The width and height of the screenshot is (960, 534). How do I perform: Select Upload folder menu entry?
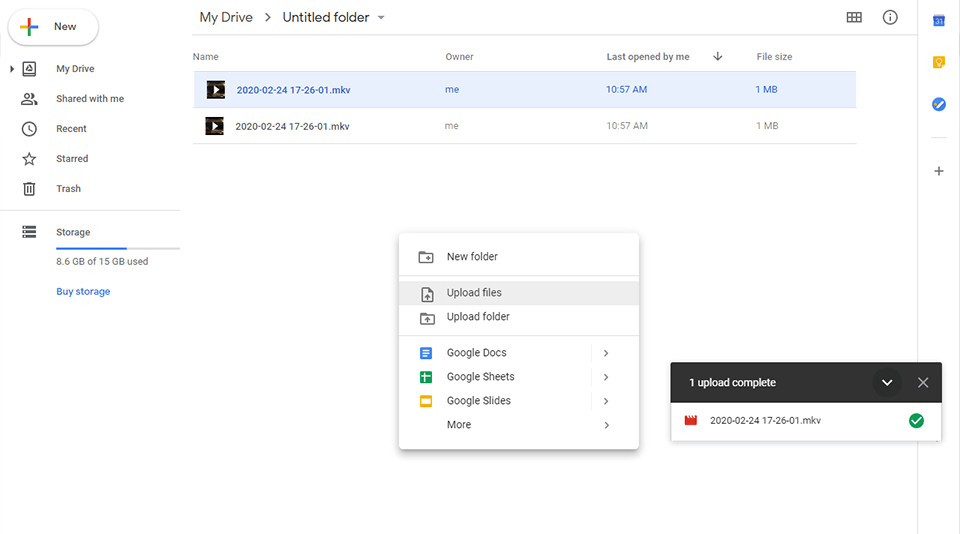point(478,317)
